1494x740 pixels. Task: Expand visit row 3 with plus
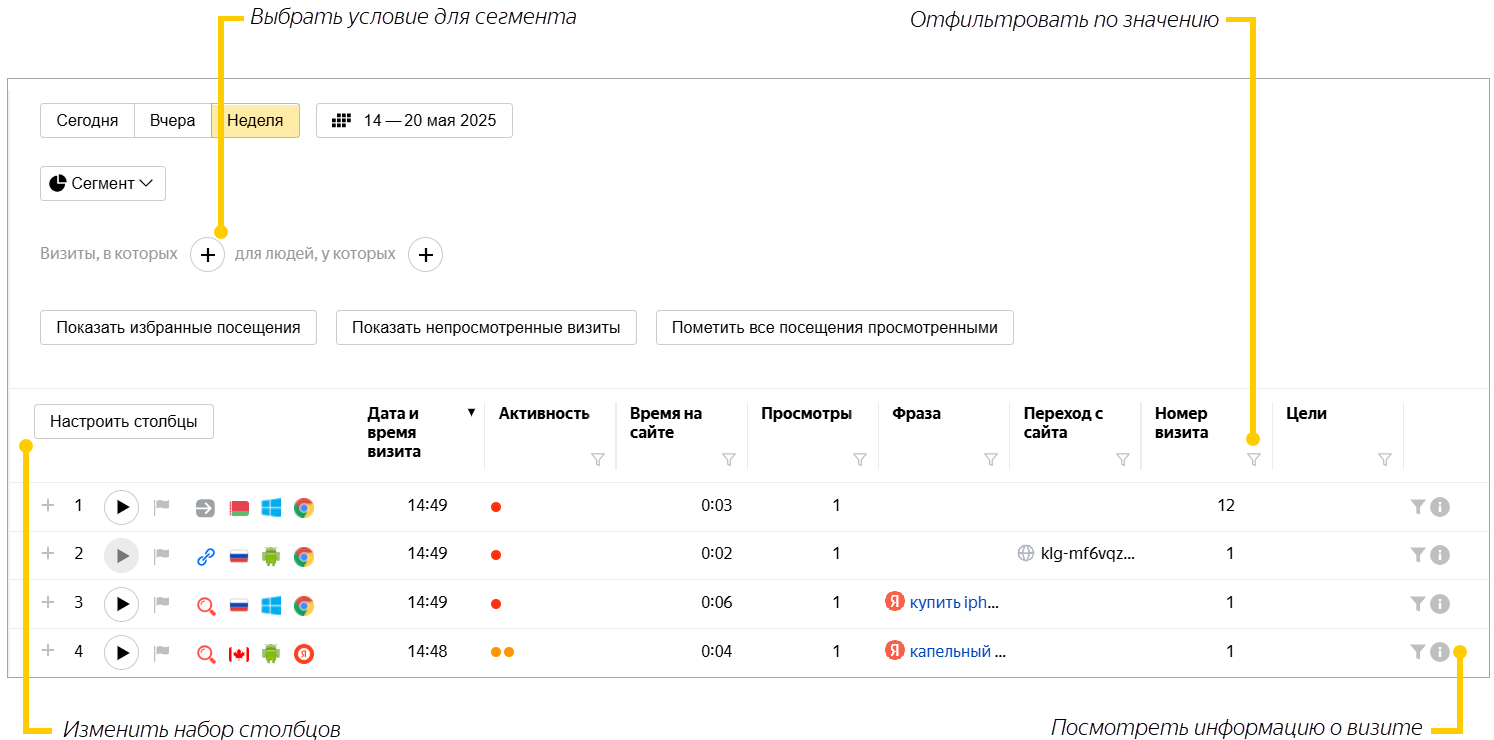coord(47,602)
